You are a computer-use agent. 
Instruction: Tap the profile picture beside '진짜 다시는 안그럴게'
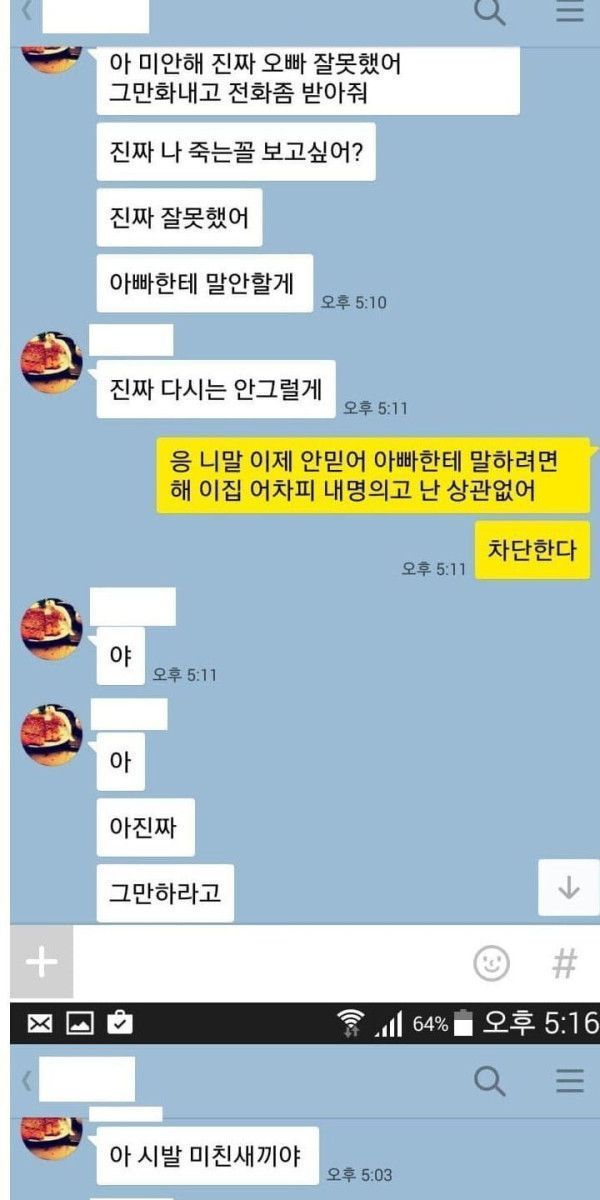pos(52,361)
